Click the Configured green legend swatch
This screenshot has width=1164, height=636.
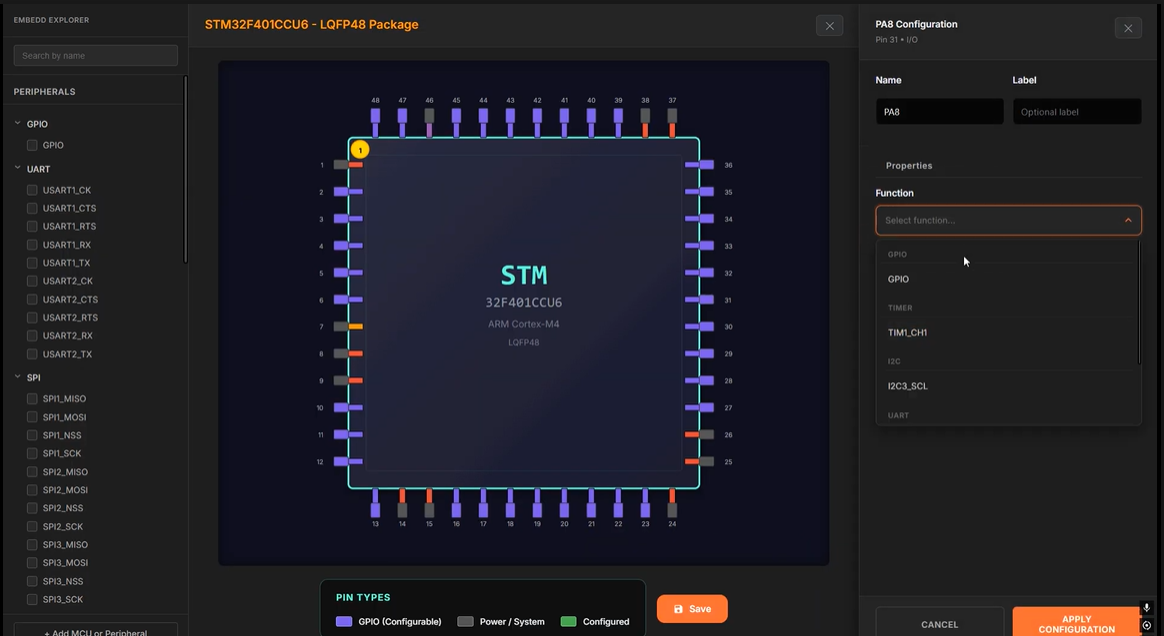569,622
